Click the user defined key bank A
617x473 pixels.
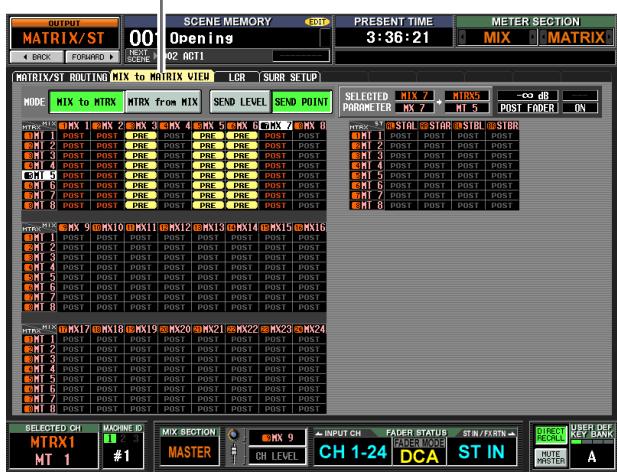click(591, 457)
